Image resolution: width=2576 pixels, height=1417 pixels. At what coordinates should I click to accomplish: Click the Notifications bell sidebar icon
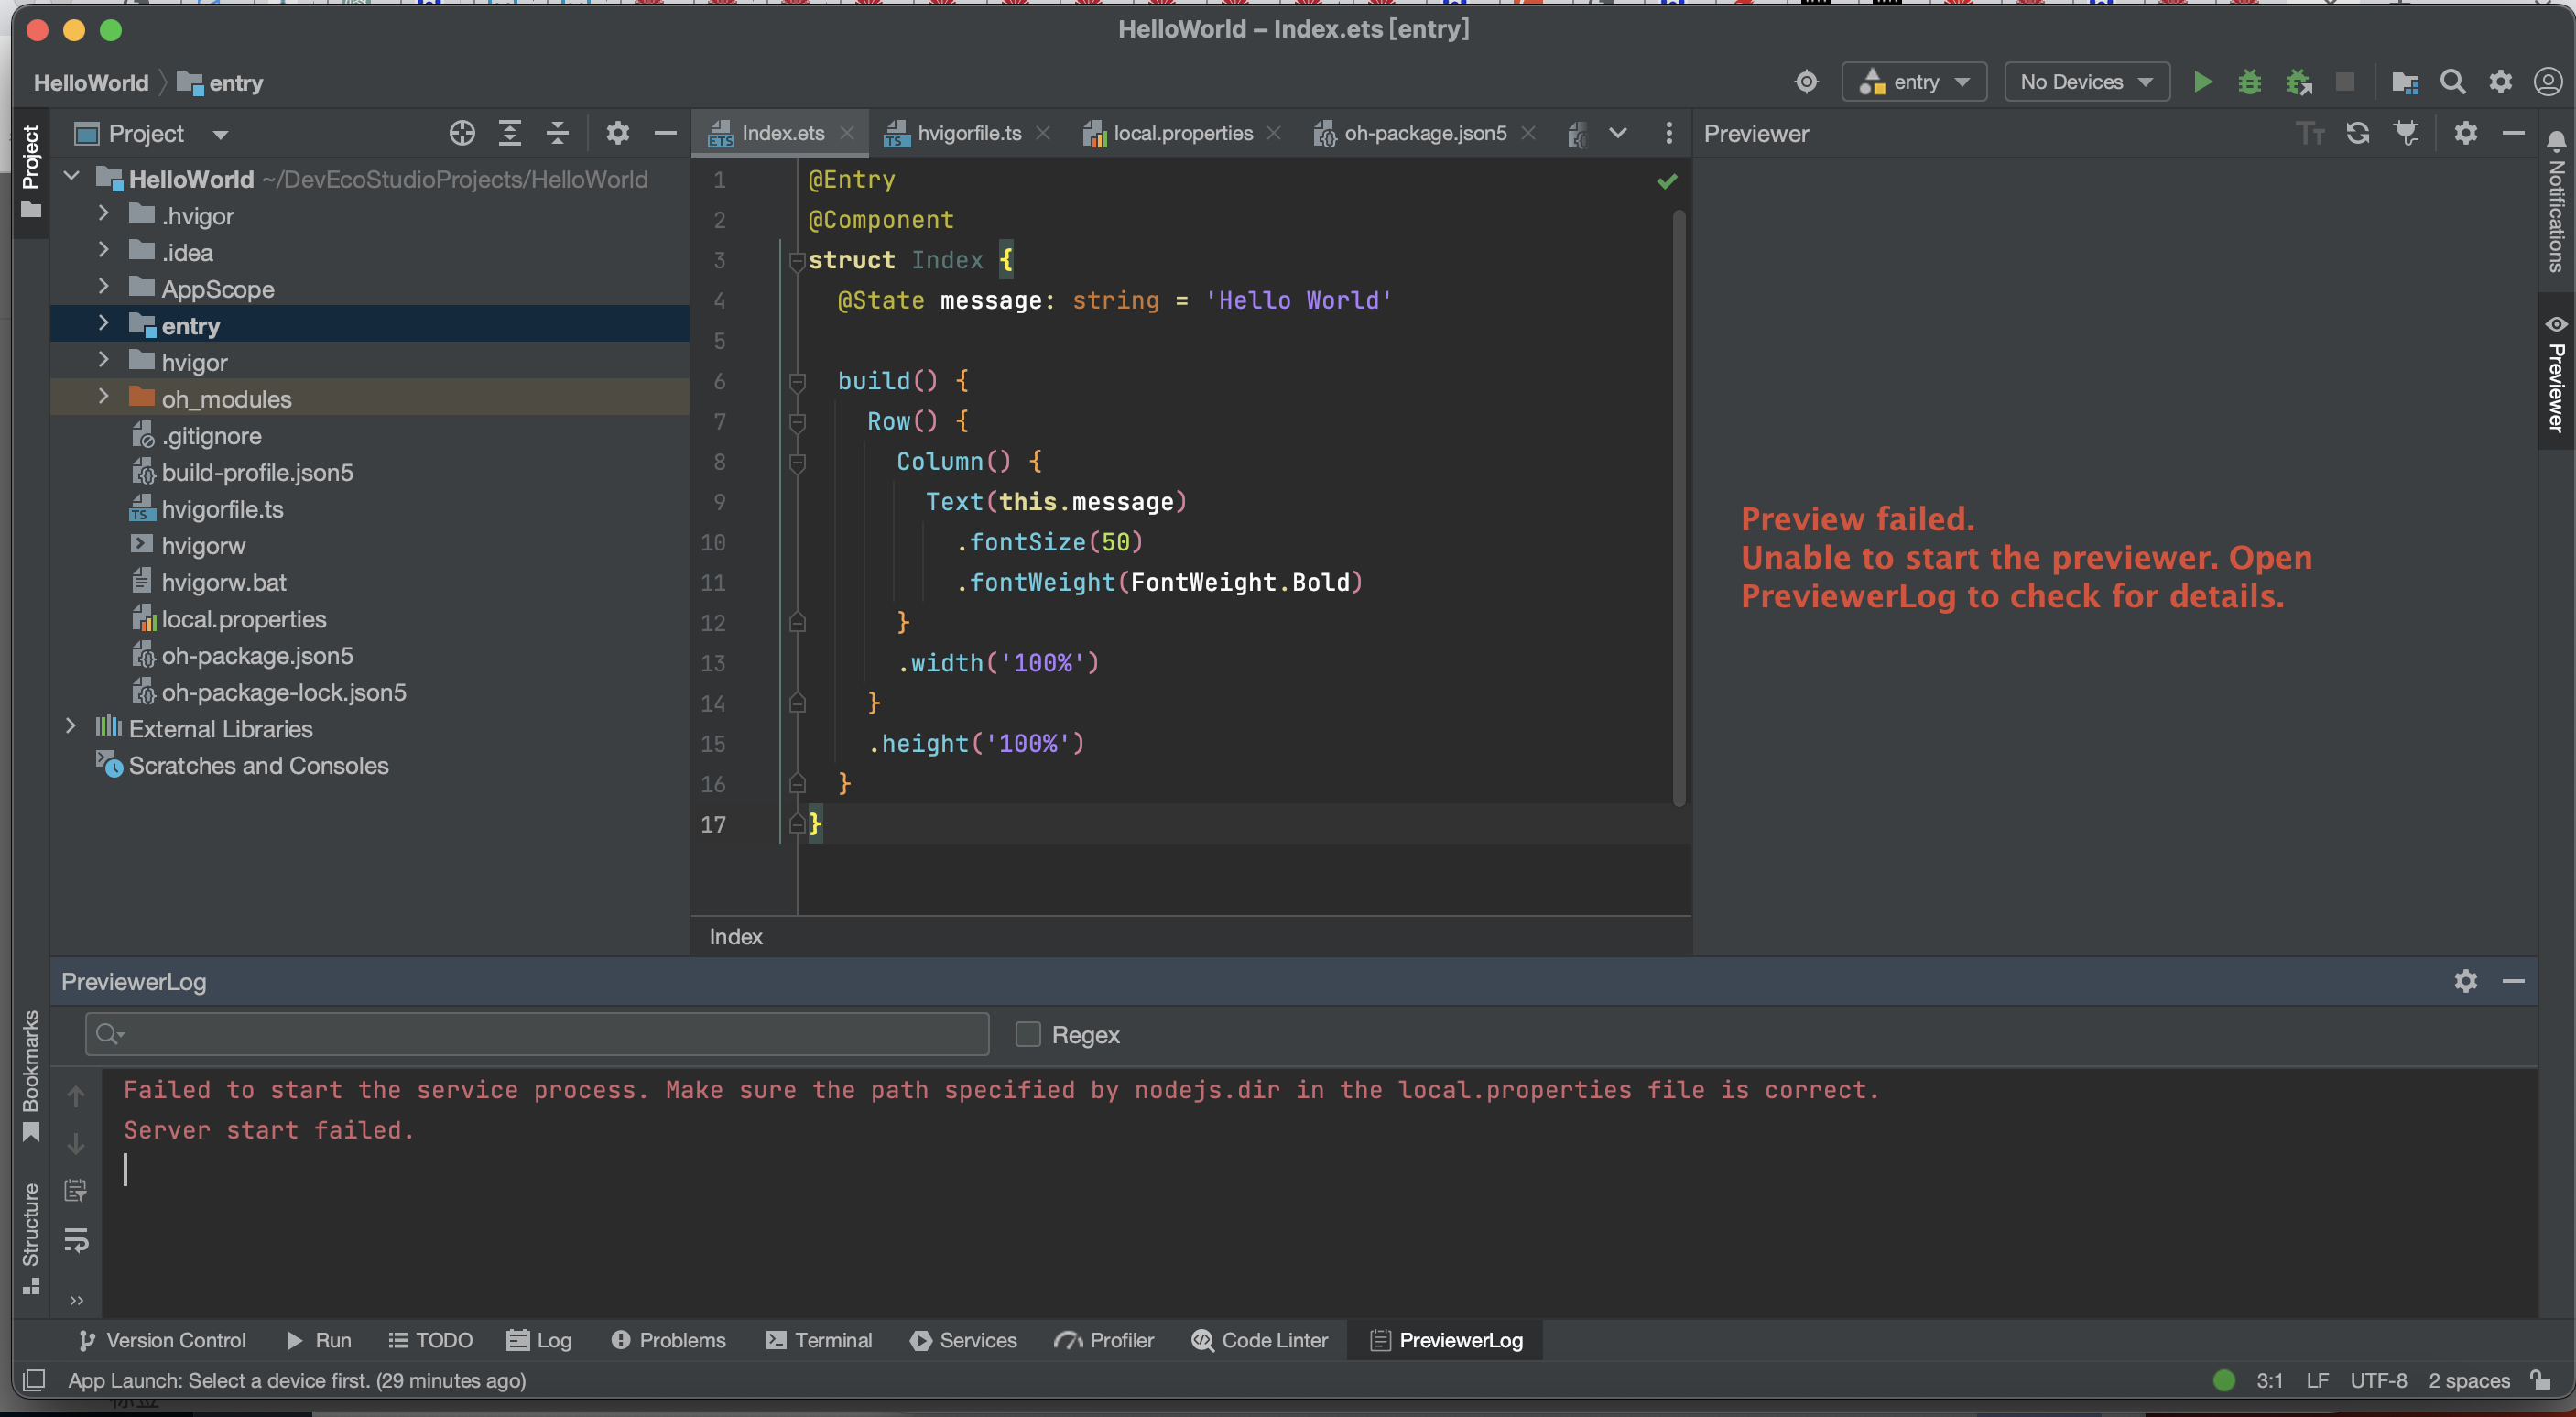(x=2556, y=142)
